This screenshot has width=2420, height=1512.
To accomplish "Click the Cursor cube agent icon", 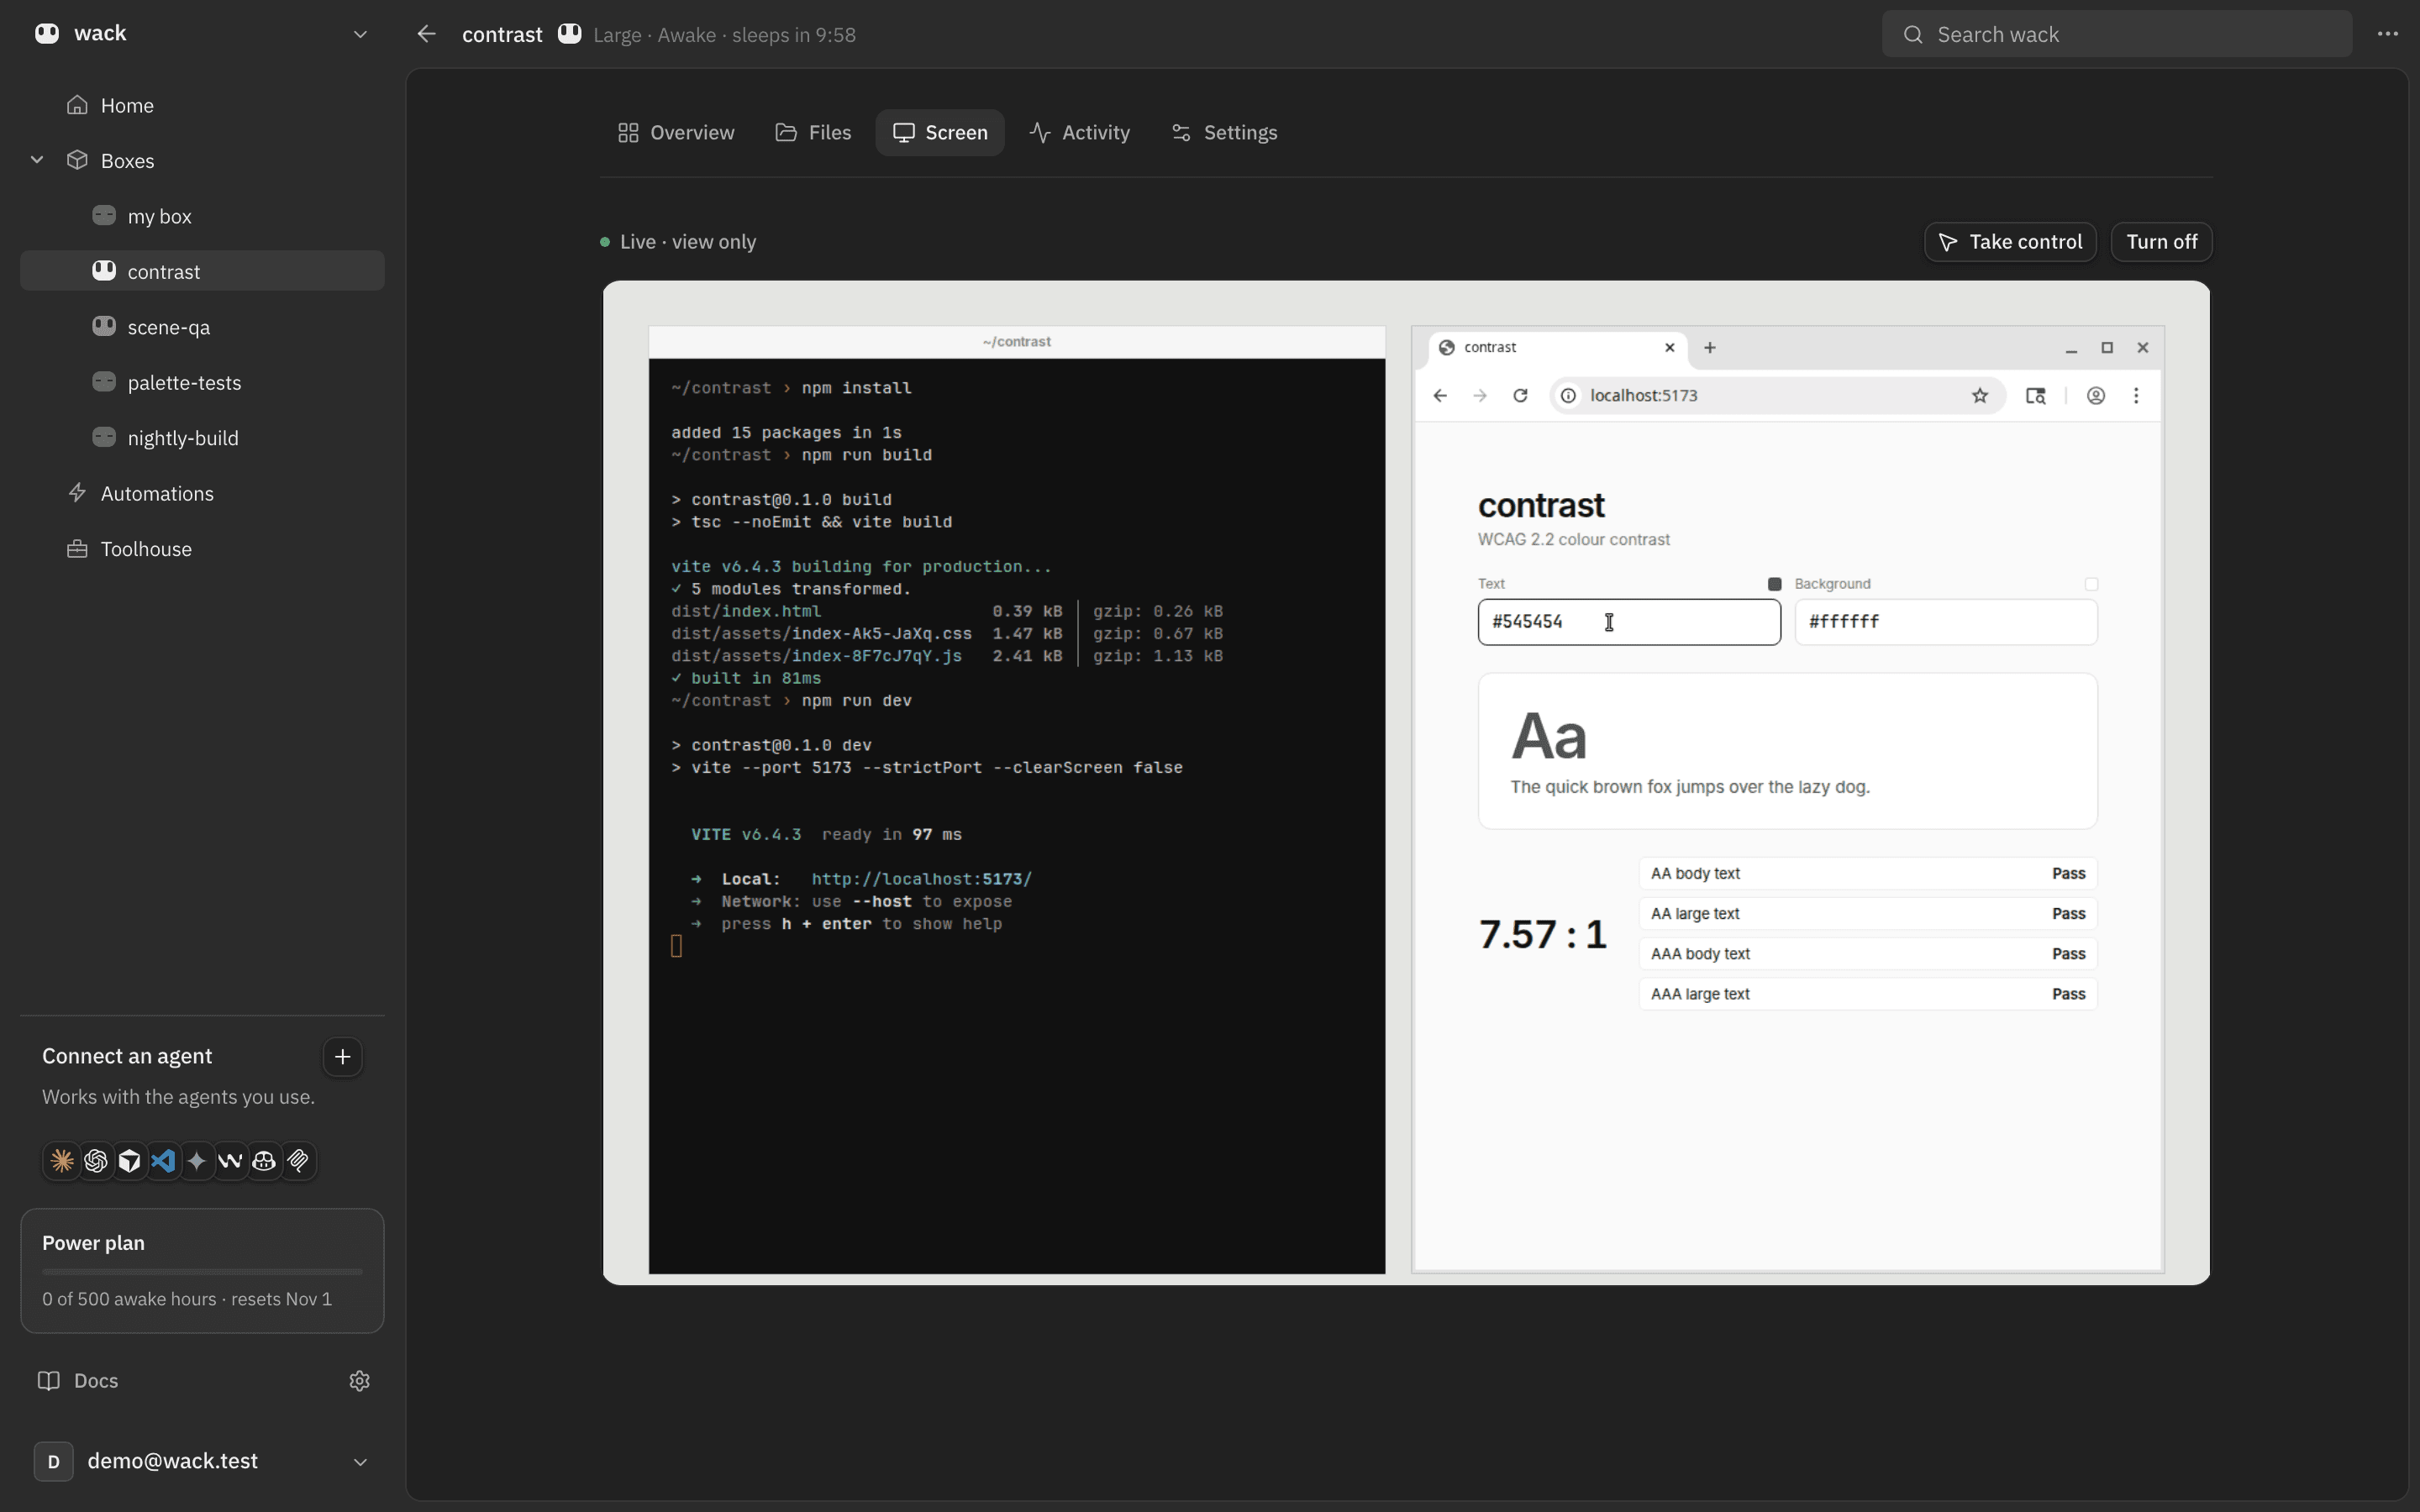I will click(130, 1161).
